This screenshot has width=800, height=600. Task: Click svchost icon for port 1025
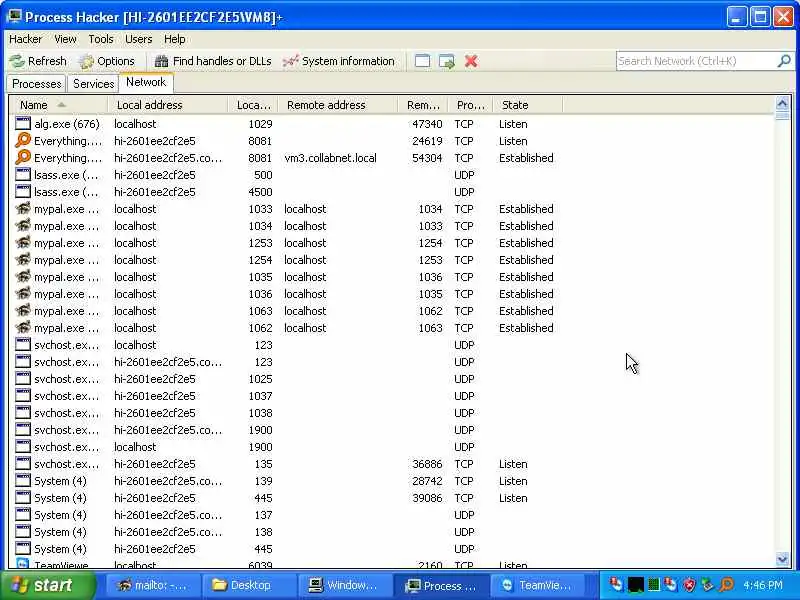[23, 379]
